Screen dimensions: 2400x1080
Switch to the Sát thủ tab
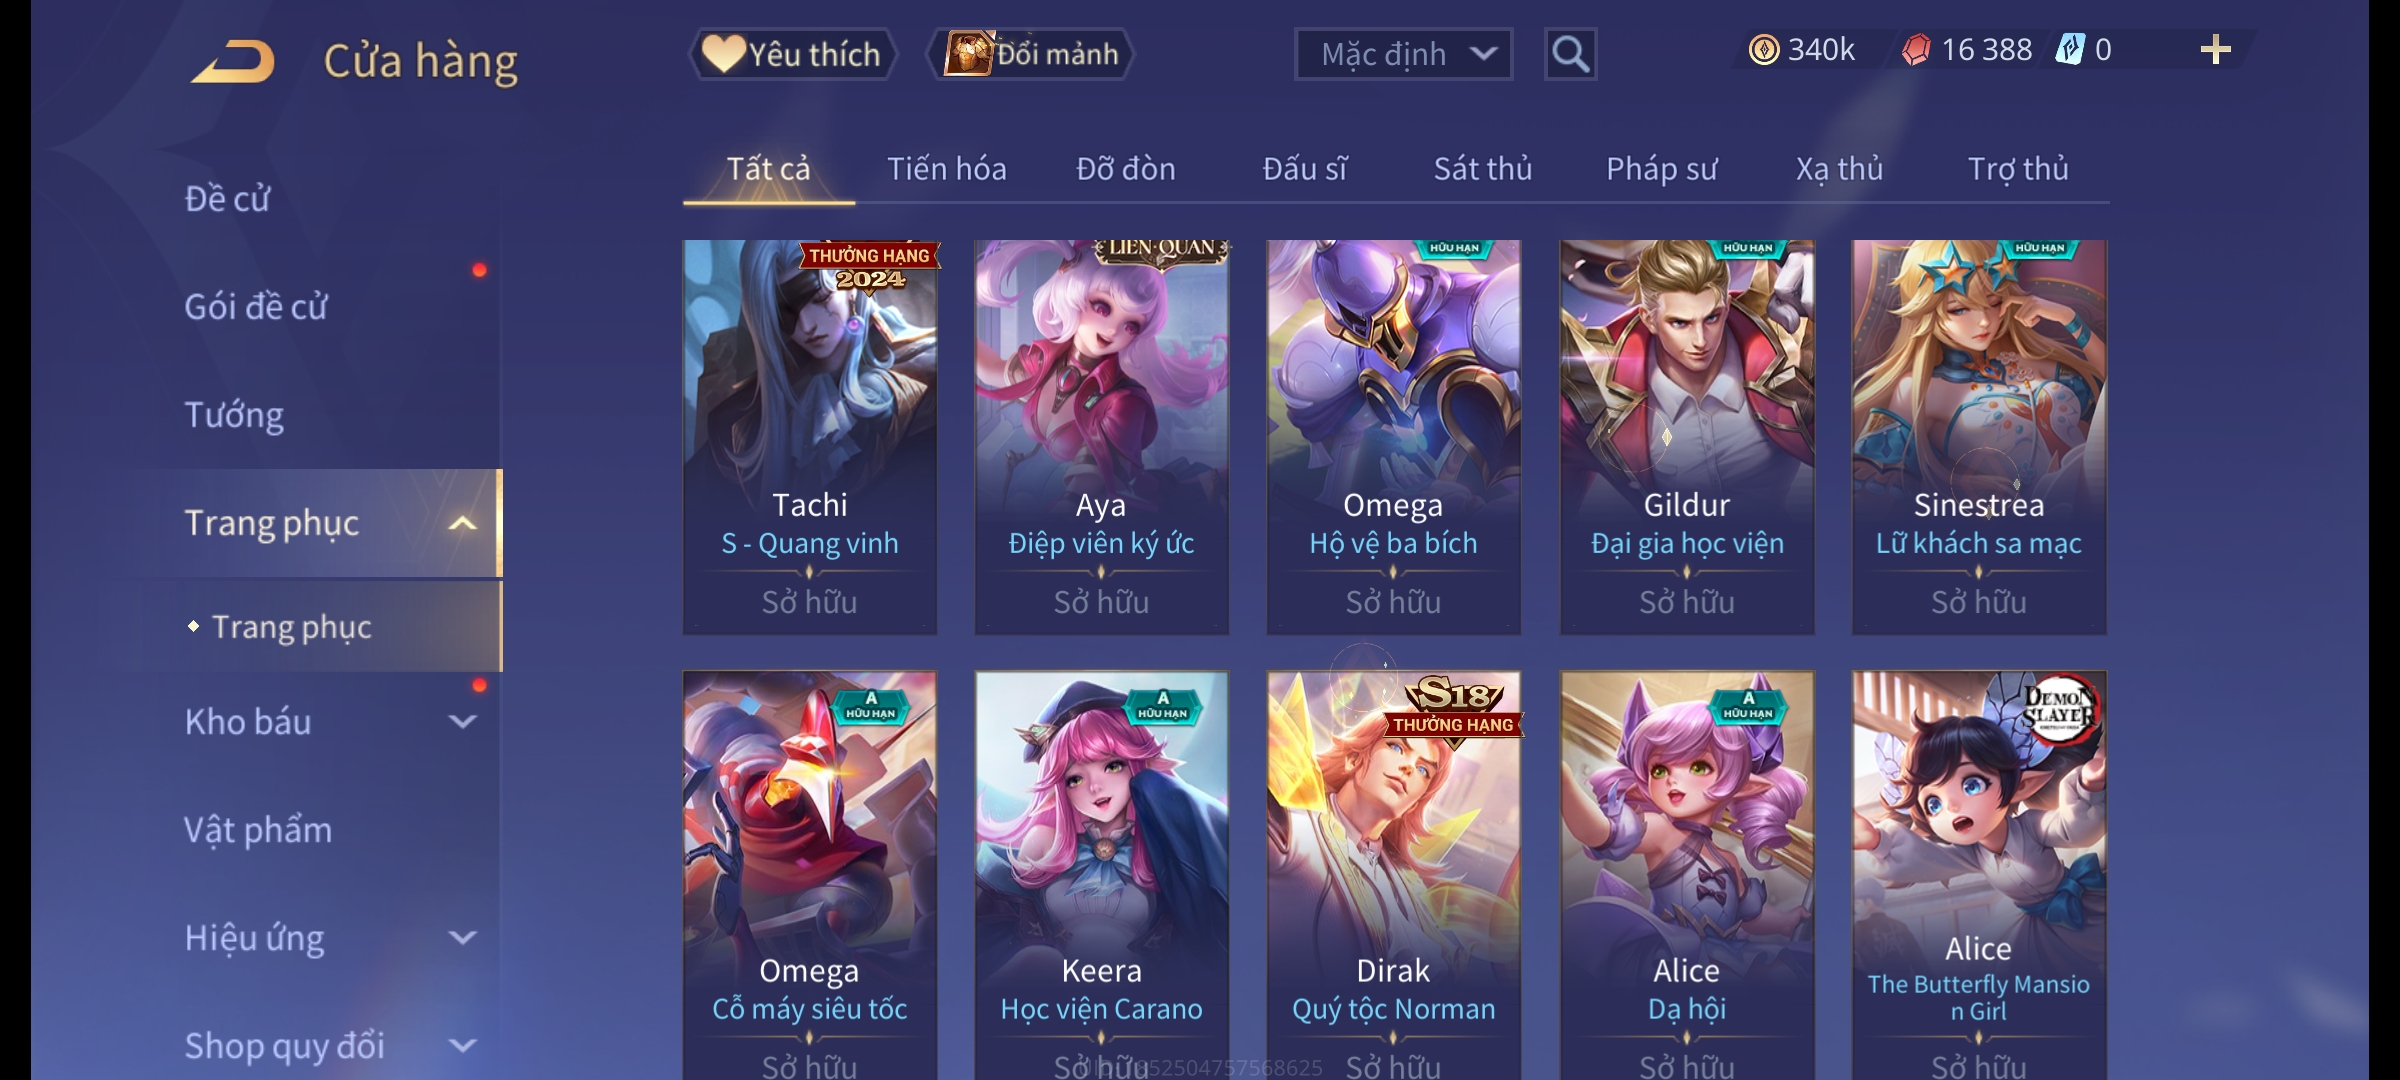1482,169
